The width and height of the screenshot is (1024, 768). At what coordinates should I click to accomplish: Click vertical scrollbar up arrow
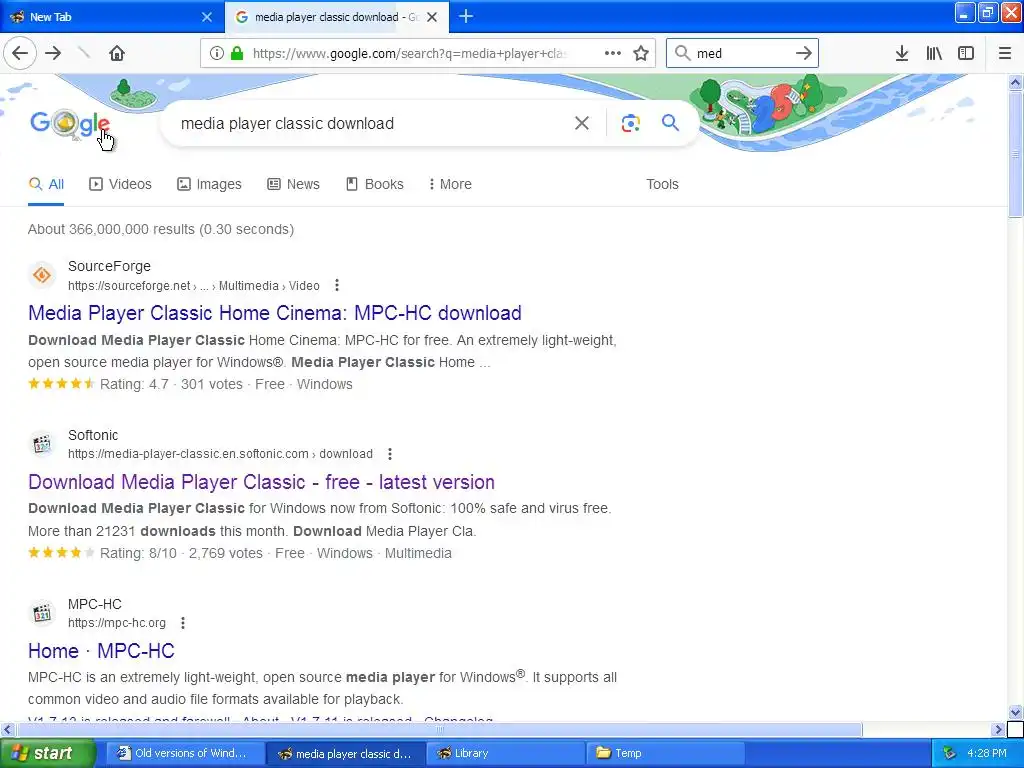click(1015, 82)
